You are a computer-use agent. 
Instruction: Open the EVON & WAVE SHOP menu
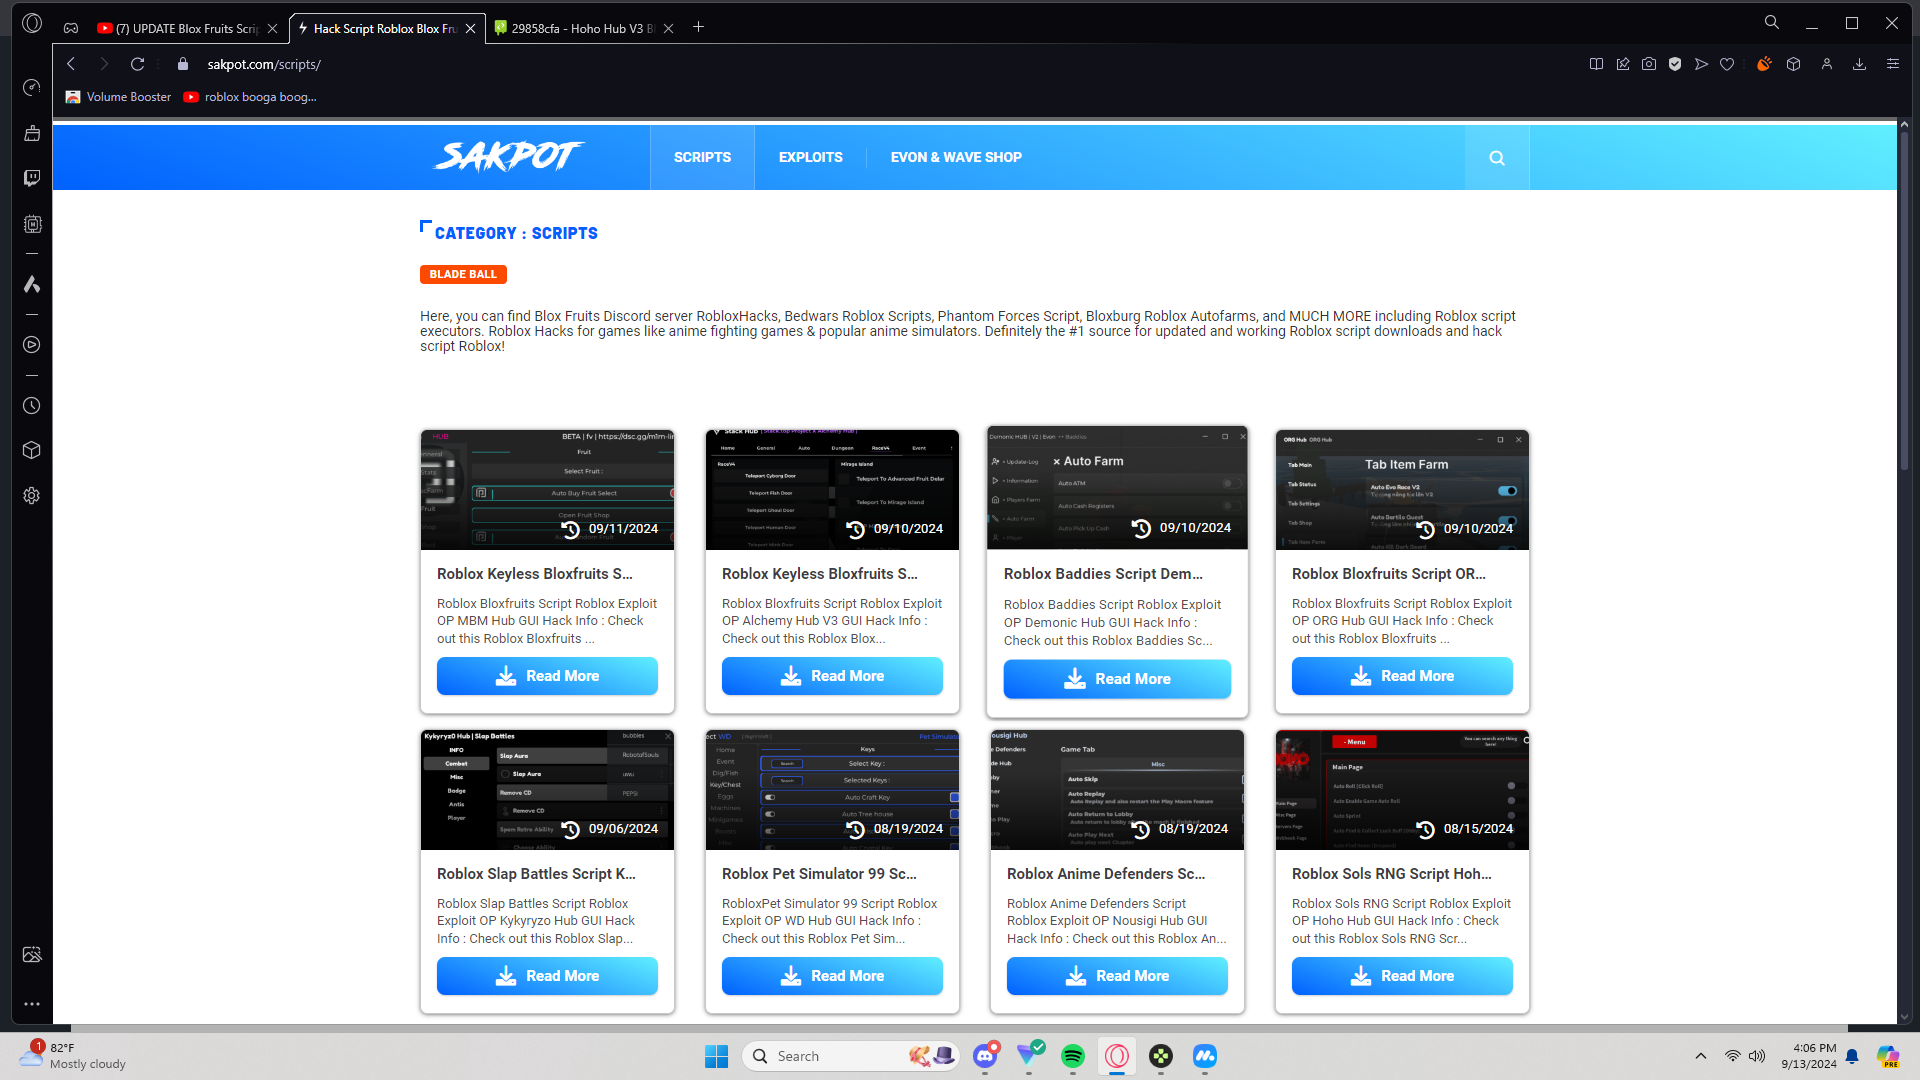pos(956,158)
